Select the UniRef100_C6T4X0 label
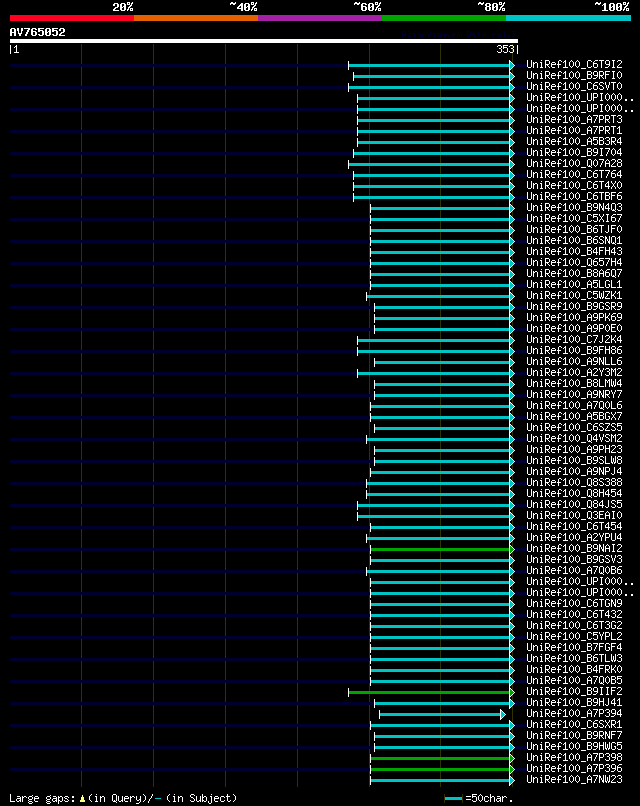 click(x=574, y=186)
